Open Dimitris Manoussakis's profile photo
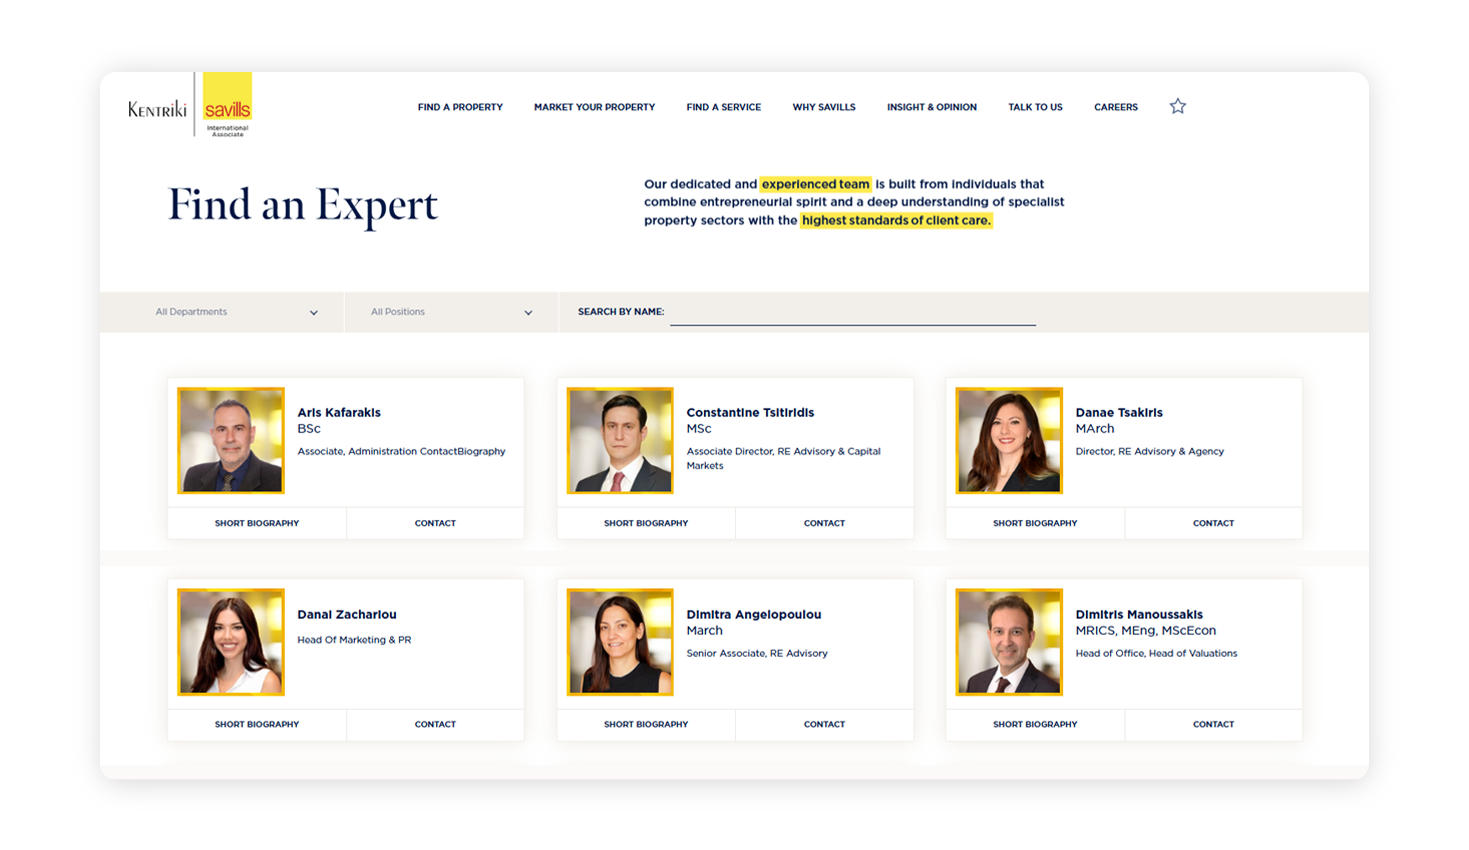This screenshot has height=850, width=1469. click(1008, 641)
